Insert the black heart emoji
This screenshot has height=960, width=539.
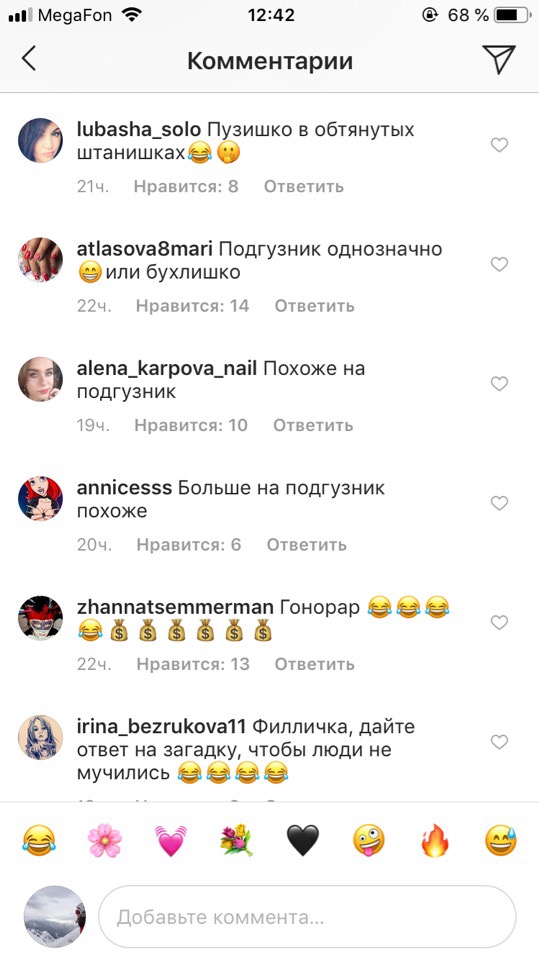[303, 840]
